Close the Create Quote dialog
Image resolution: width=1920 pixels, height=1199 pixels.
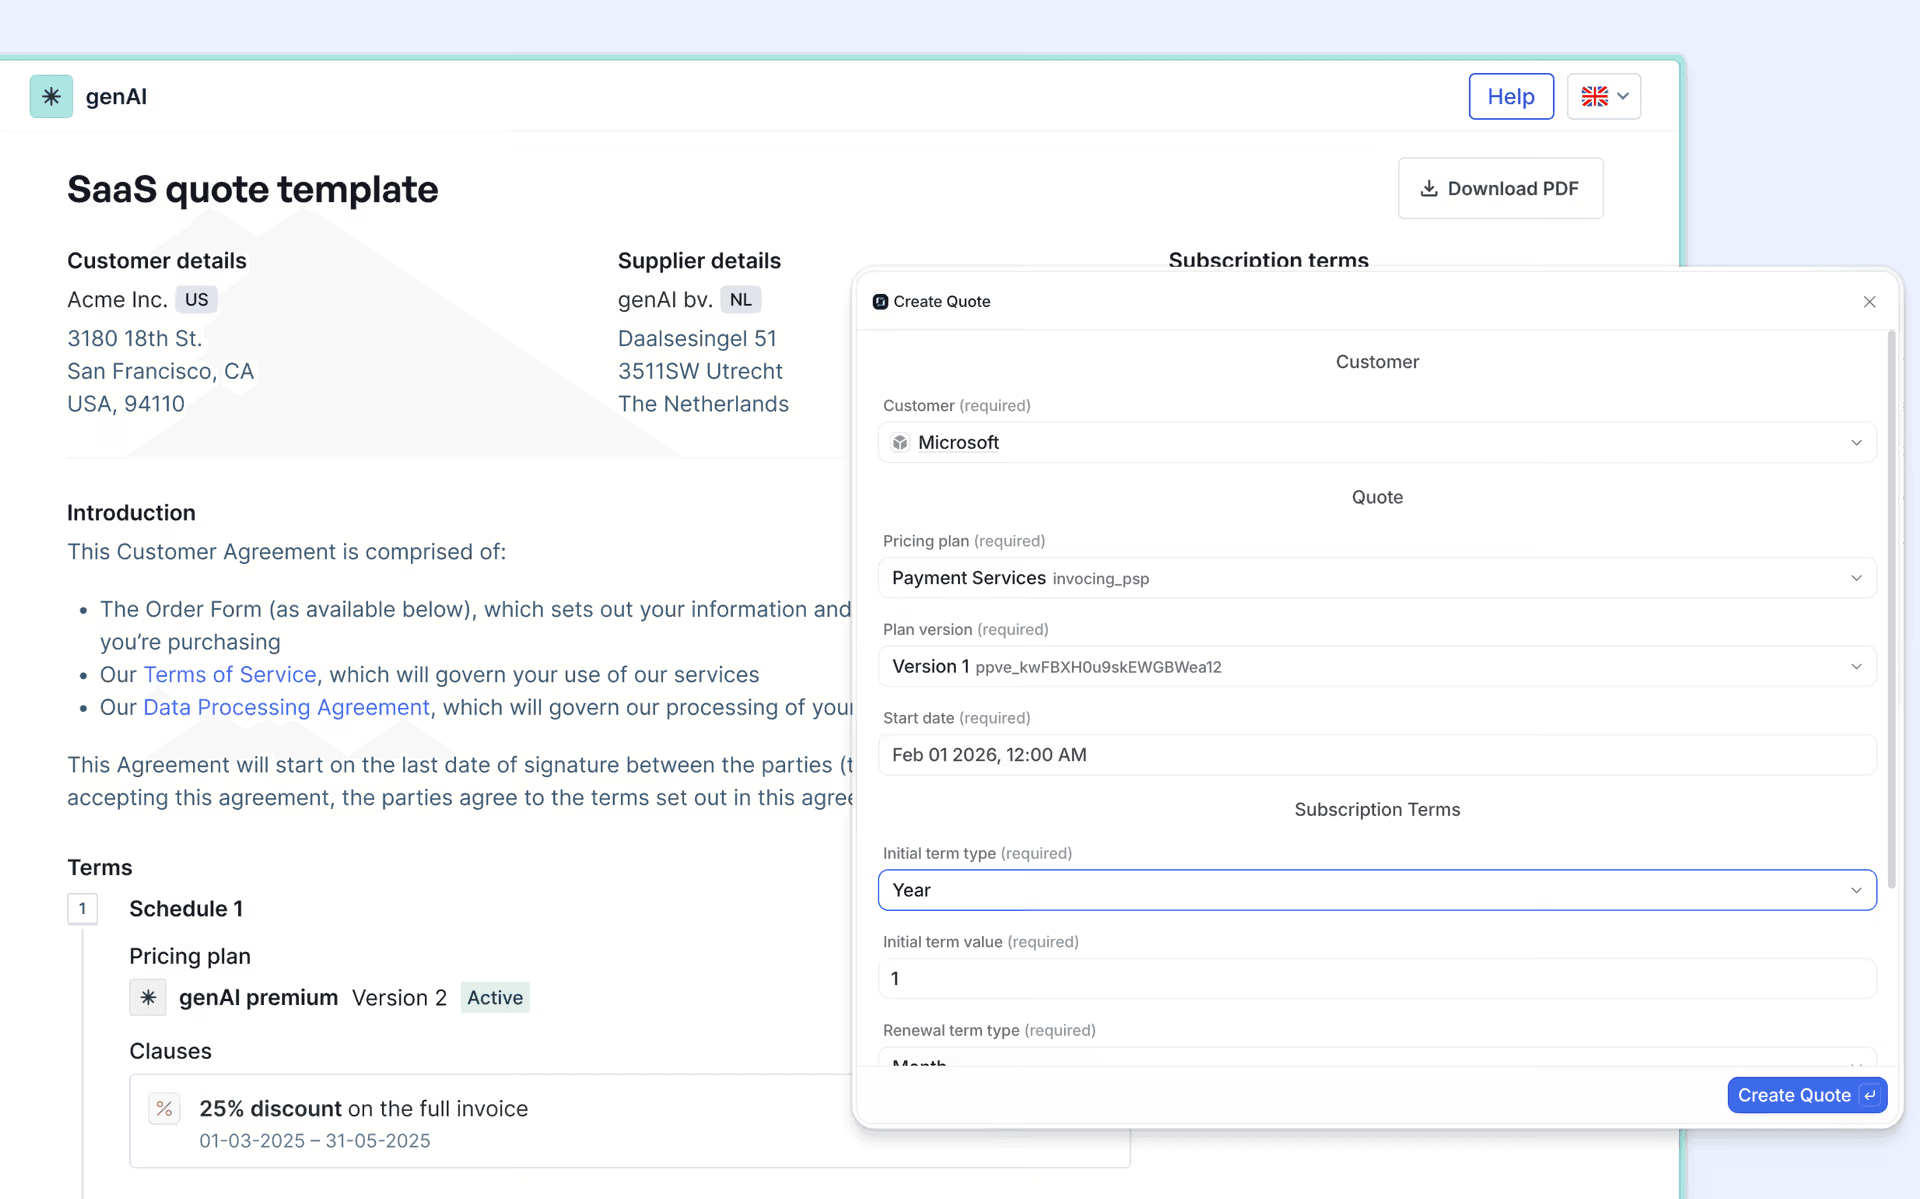[1869, 302]
